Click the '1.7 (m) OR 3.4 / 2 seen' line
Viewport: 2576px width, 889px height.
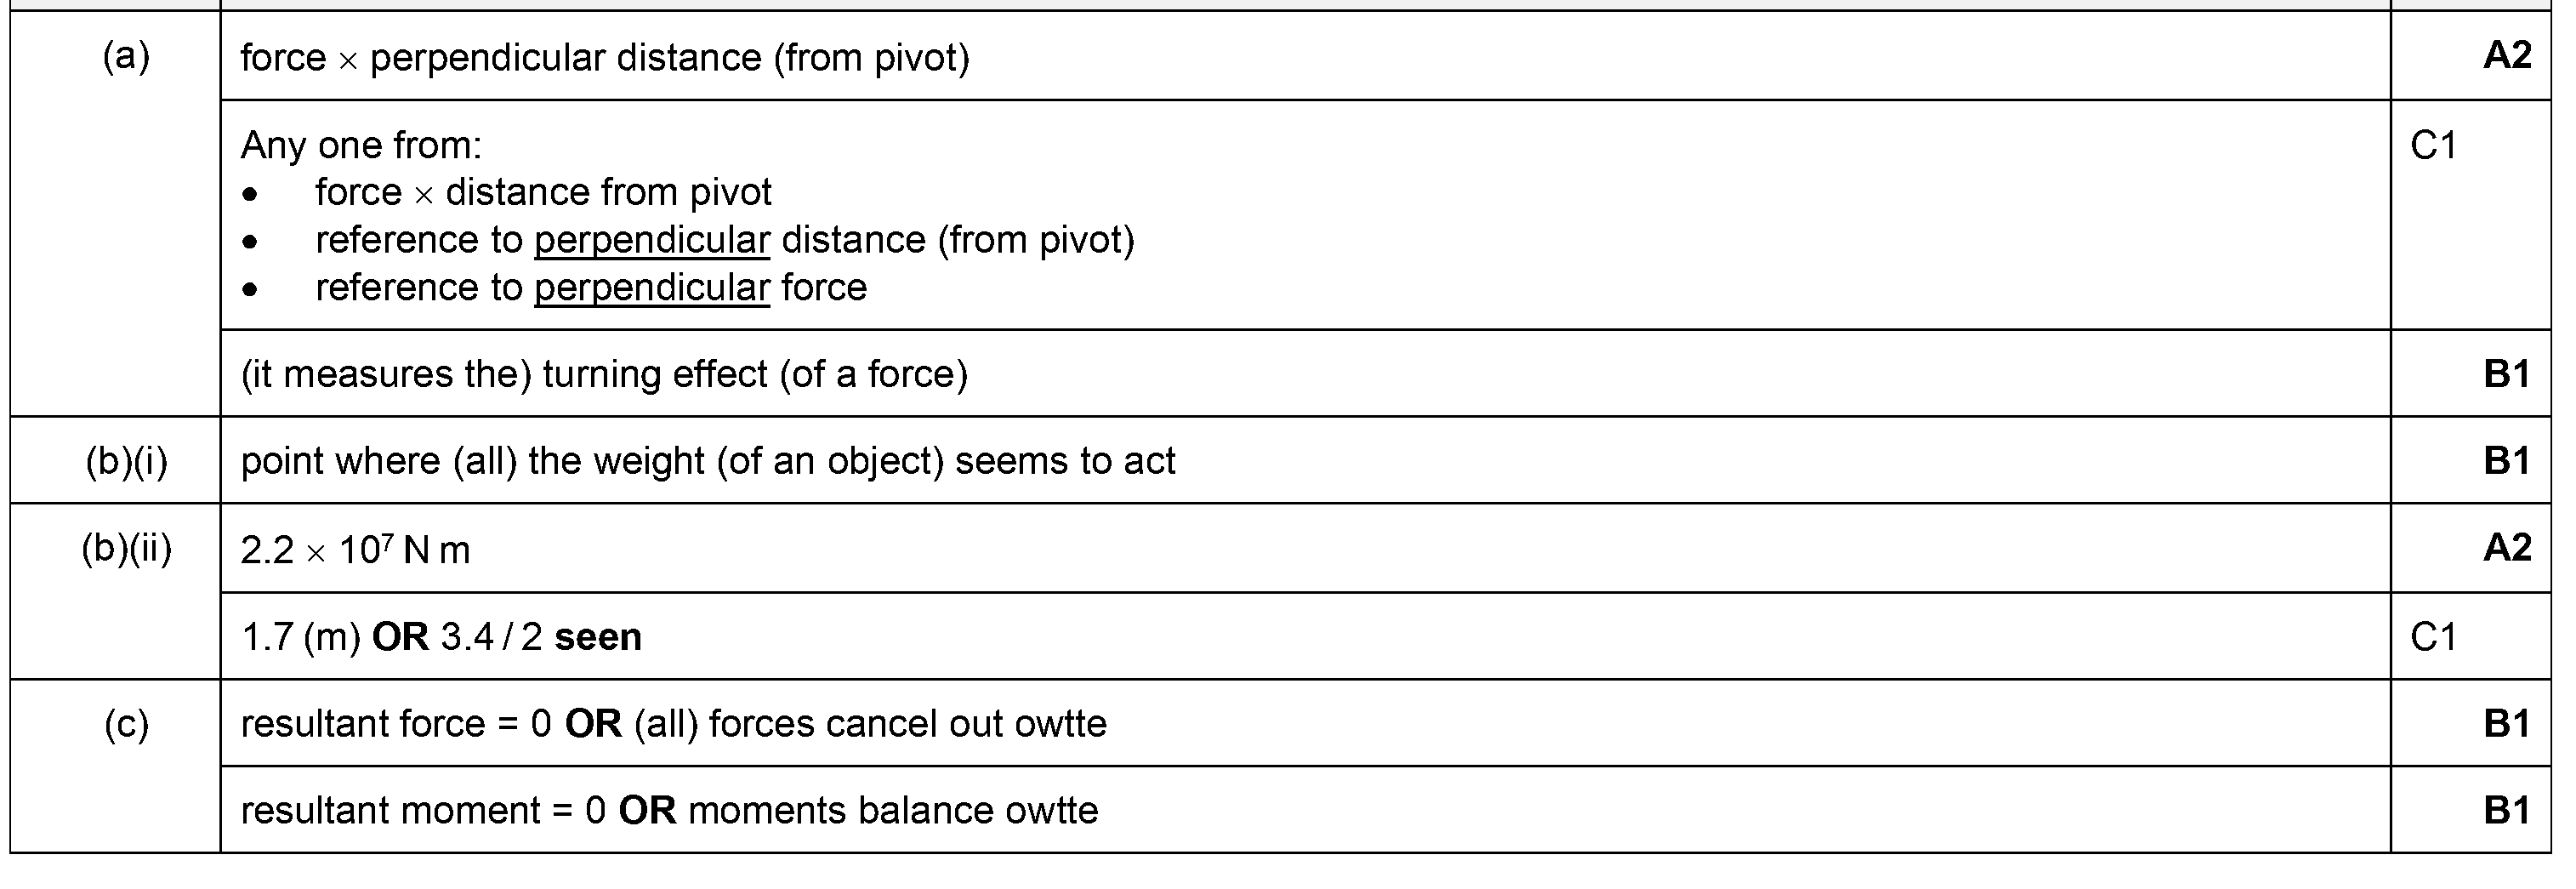[x=441, y=637]
